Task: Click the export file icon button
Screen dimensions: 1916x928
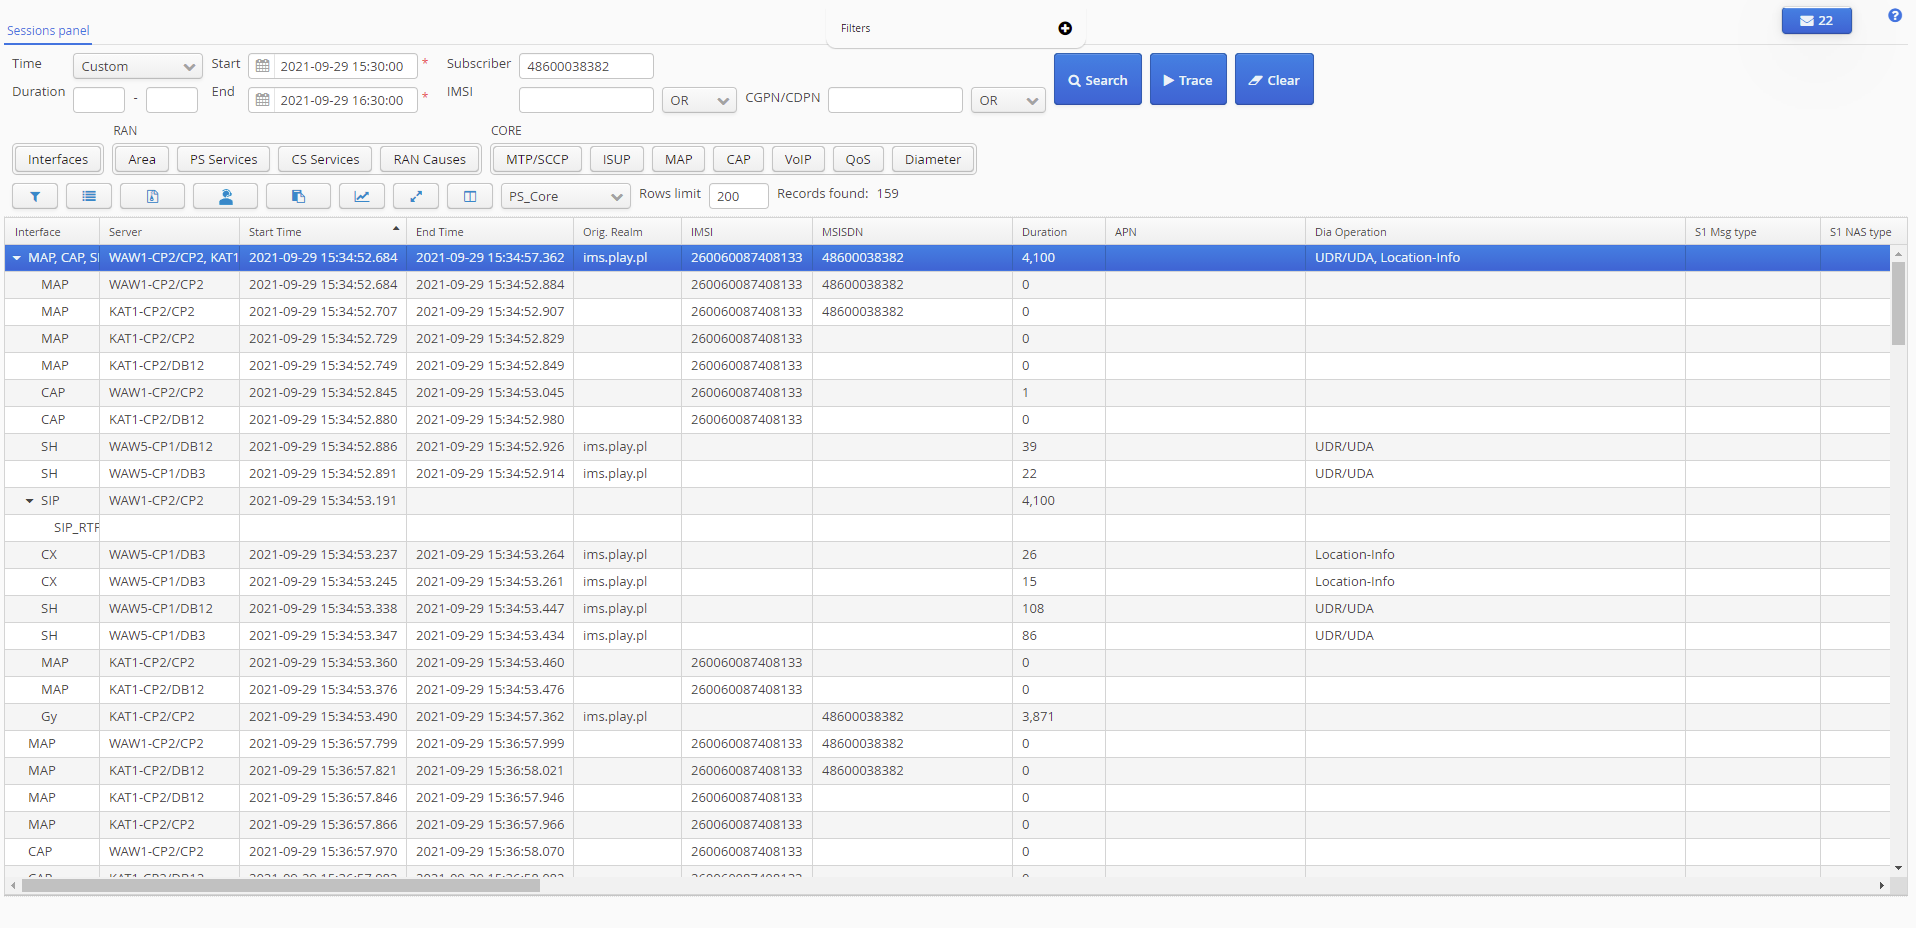Action: [x=152, y=196]
